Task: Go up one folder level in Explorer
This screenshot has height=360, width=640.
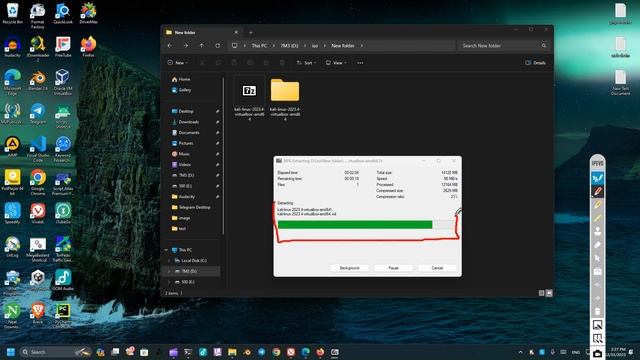Action: [x=202, y=46]
